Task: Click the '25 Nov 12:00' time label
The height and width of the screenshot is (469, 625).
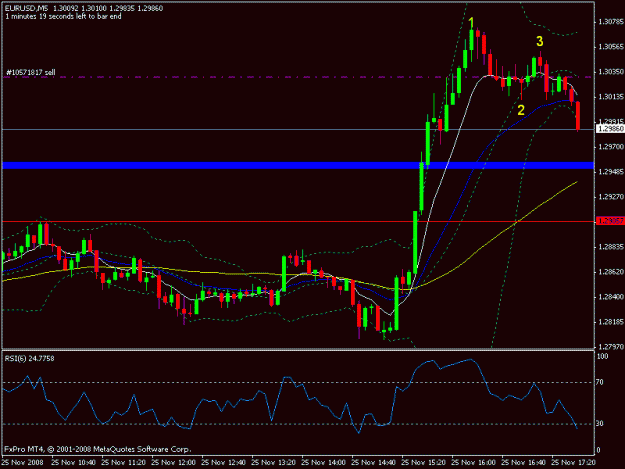Action: click(173, 463)
